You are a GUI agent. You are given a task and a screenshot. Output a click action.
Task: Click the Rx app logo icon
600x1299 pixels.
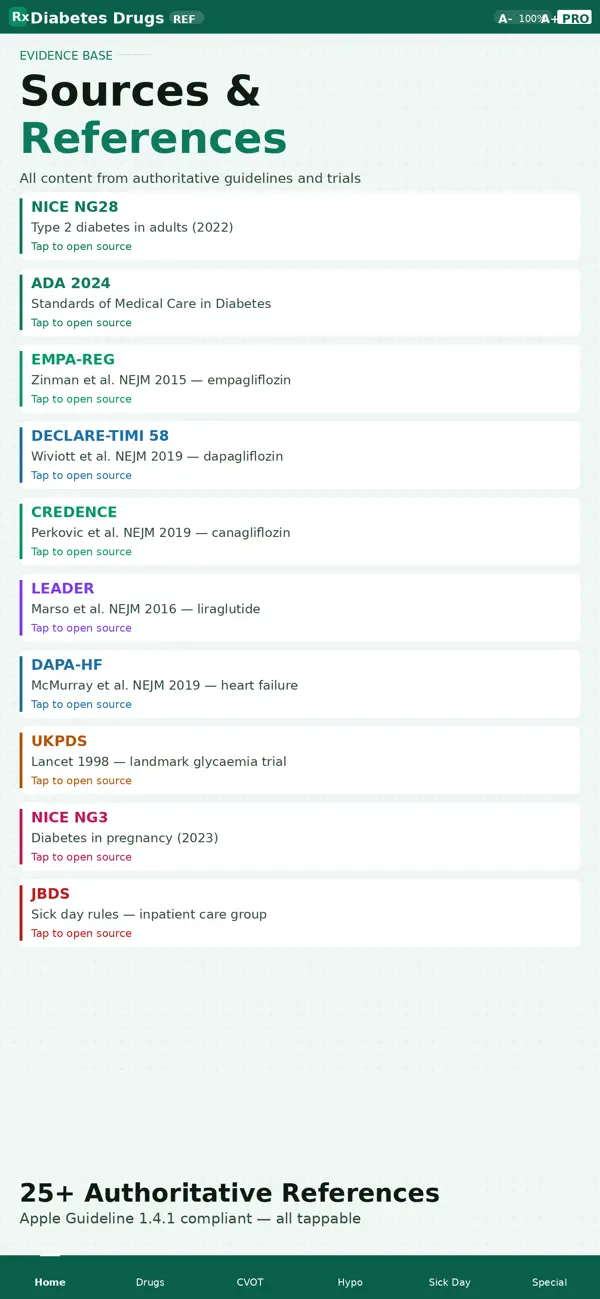tap(19, 17)
